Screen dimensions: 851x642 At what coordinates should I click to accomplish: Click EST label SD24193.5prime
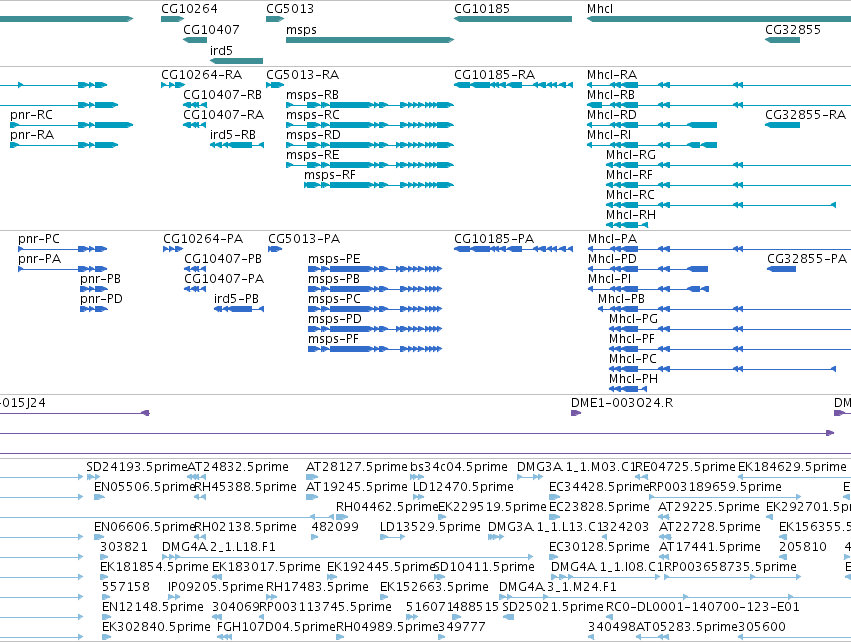(137, 467)
